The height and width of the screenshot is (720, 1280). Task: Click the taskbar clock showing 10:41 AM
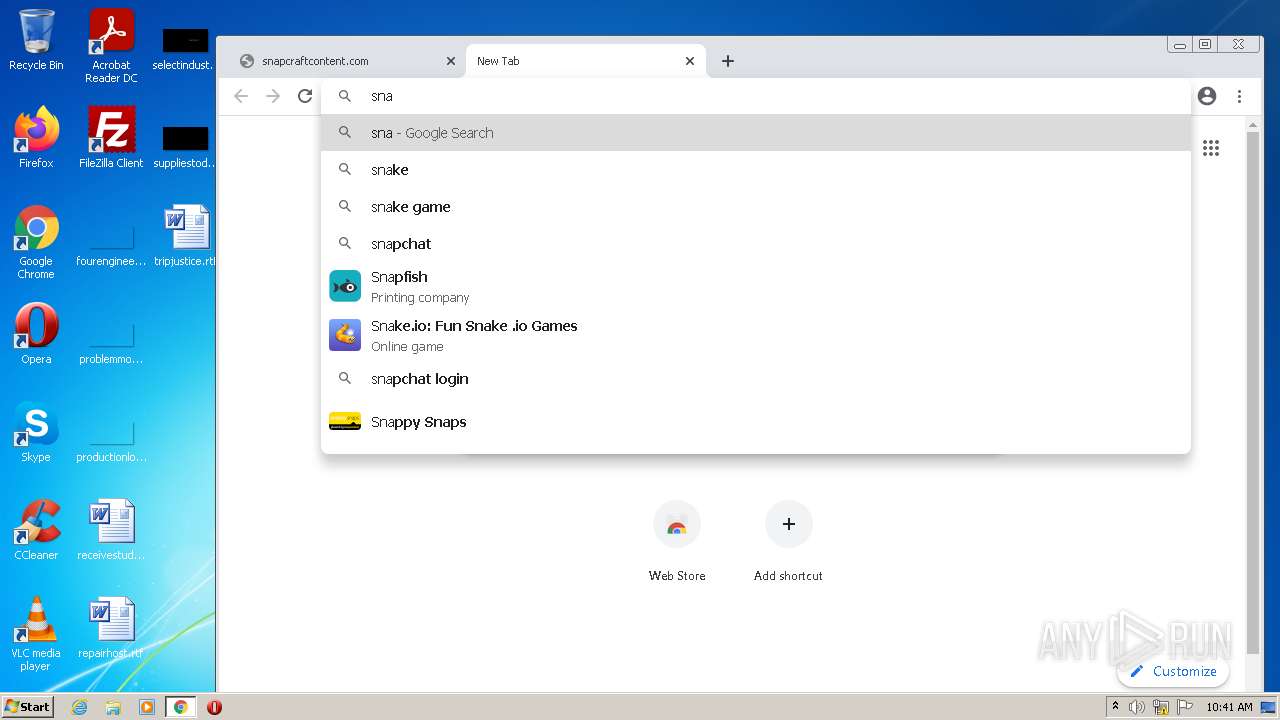click(x=1229, y=707)
